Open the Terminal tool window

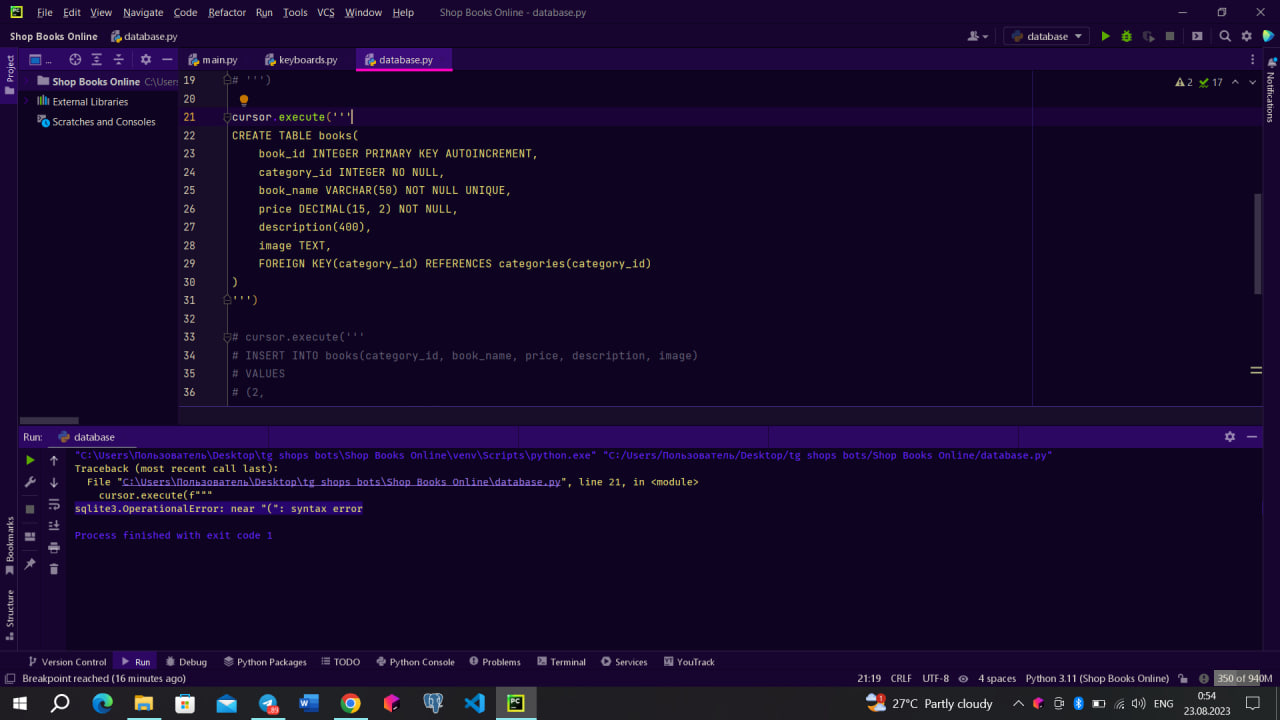point(560,662)
